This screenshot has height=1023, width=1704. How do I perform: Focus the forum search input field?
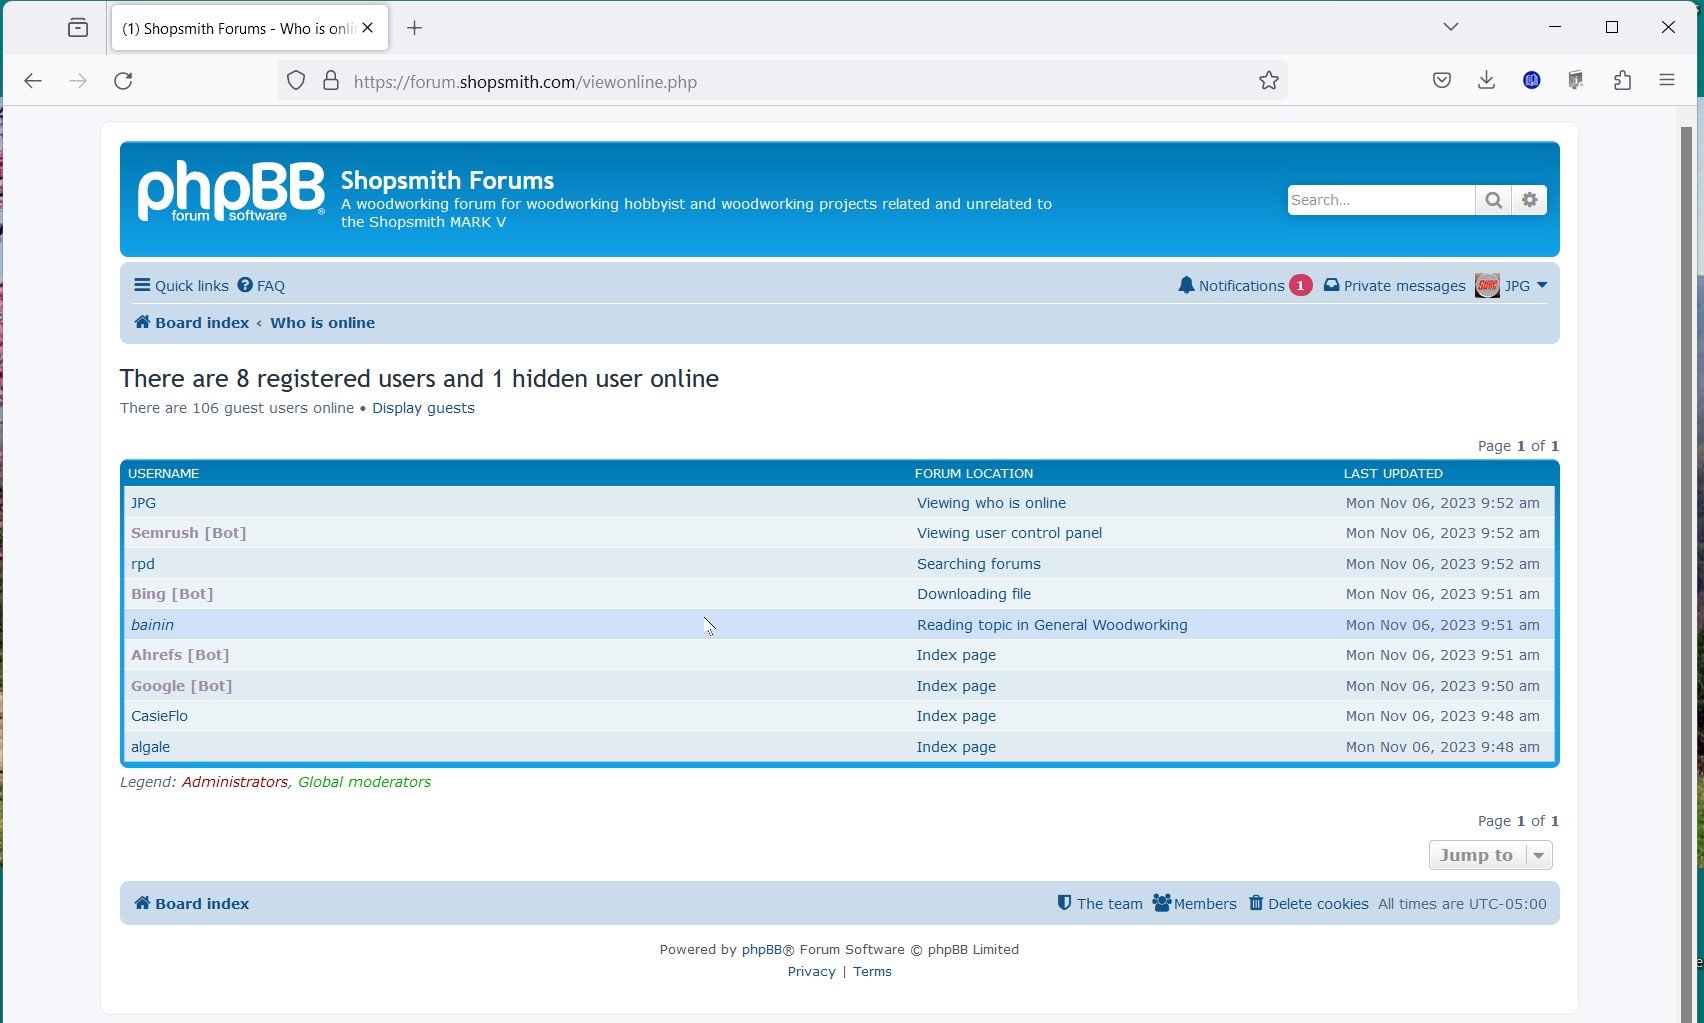pyautogui.click(x=1381, y=200)
